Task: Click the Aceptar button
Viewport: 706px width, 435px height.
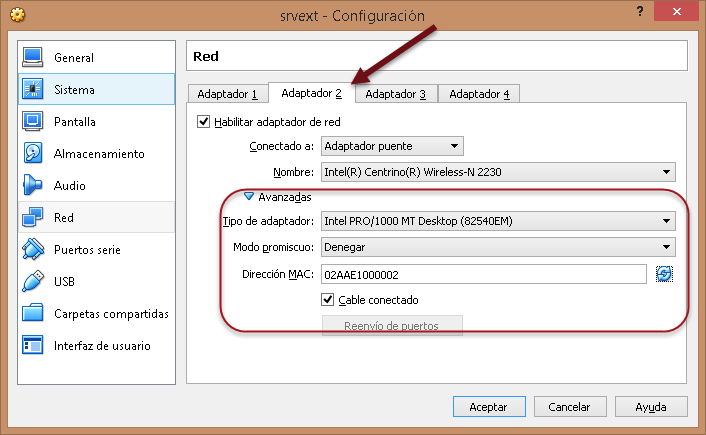Action: (x=488, y=407)
